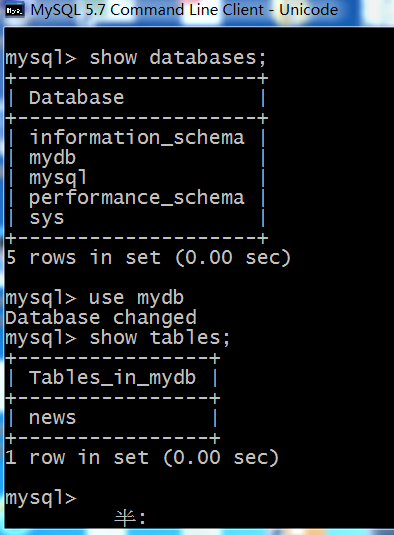
Task: Click the 'Unicode' text in the title bar
Action: (x=308, y=10)
